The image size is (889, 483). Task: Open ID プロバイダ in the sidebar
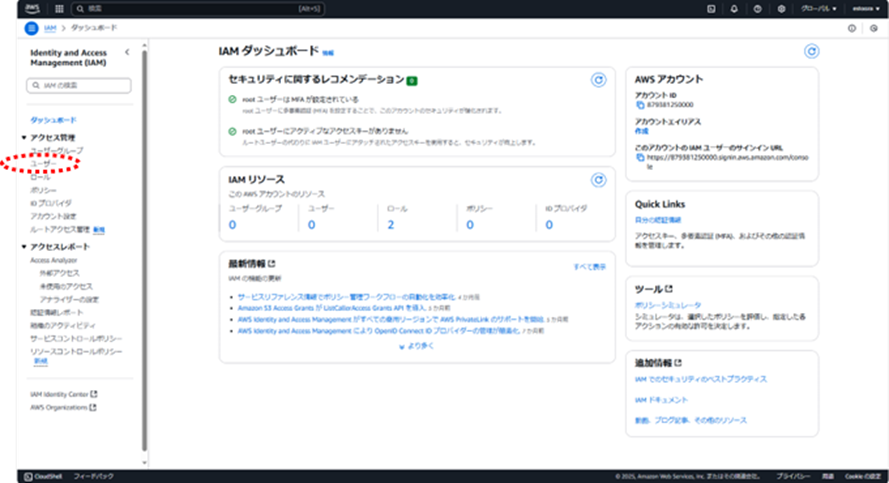pos(50,203)
